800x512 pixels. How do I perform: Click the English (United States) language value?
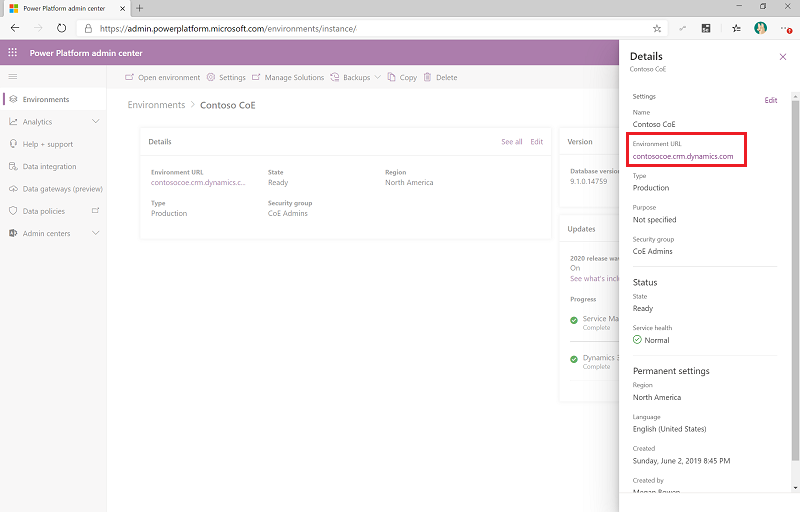(669, 429)
